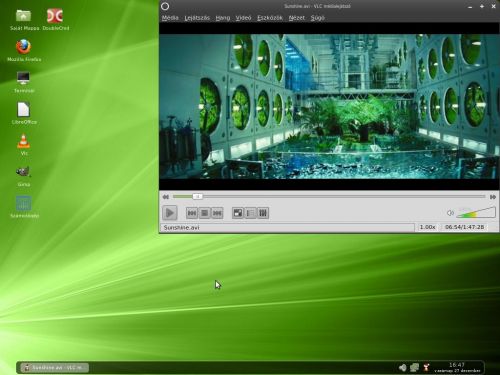This screenshot has height=375, width=500.
Task: Launch Mozilla Firefox desktop icon
Action: coord(24,51)
